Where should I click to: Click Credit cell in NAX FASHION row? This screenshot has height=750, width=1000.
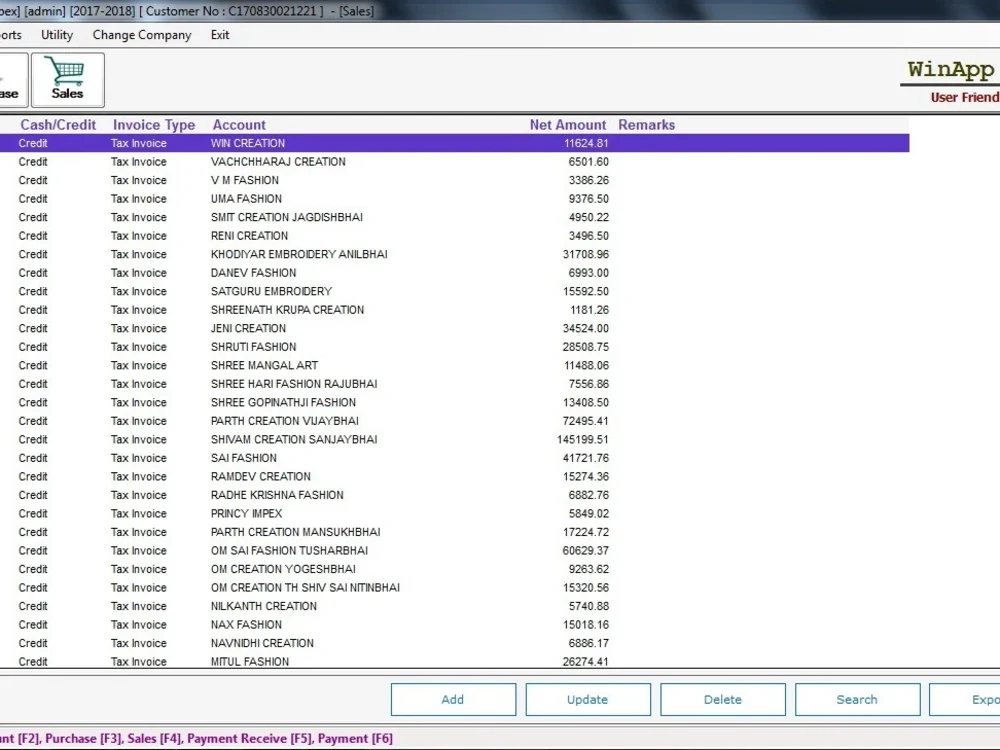[x=33, y=624]
